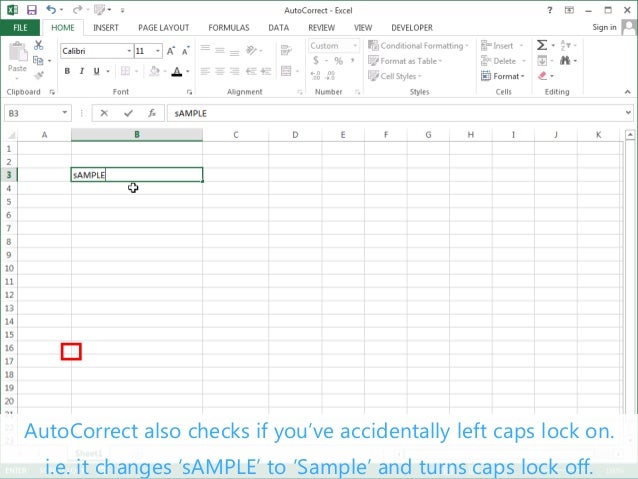Viewport: 638px width, 479px height.
Task: Switch to the PAGE LAYOUT tab
Action: 164,28
